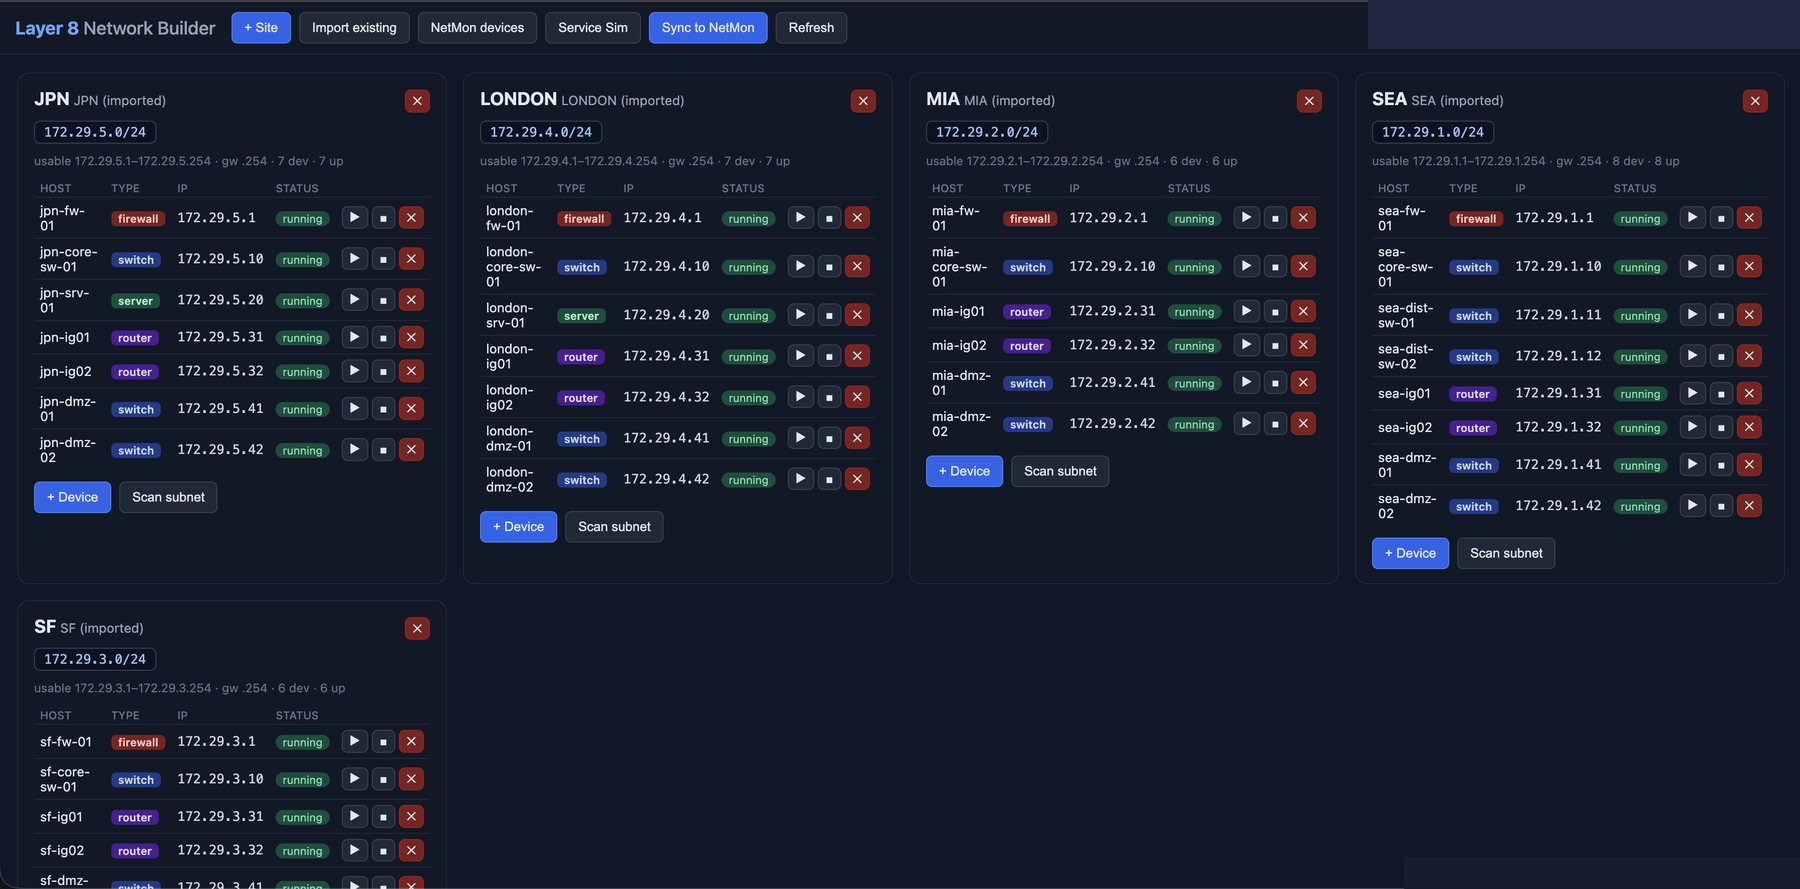
Task: Start sea-fw-01 firewall
Action: pos(1692,218)
